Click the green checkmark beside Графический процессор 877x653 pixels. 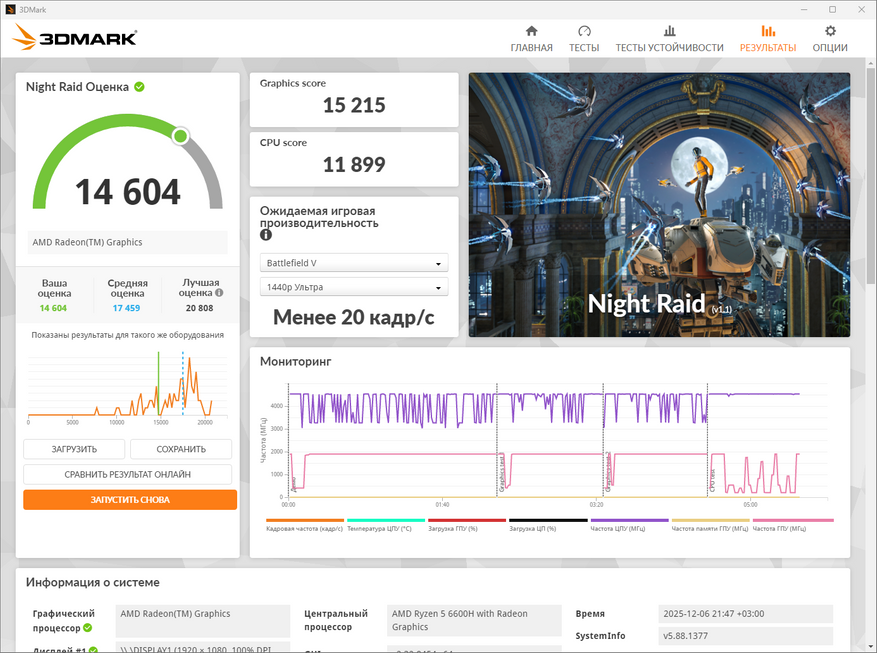(87, 628)
